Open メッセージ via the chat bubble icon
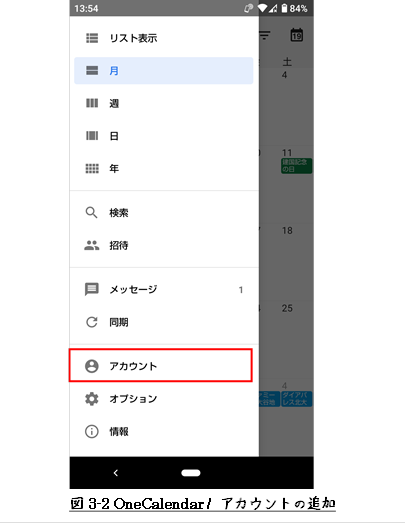The height and width of the screenshot is (523, 406). [91, 289]
